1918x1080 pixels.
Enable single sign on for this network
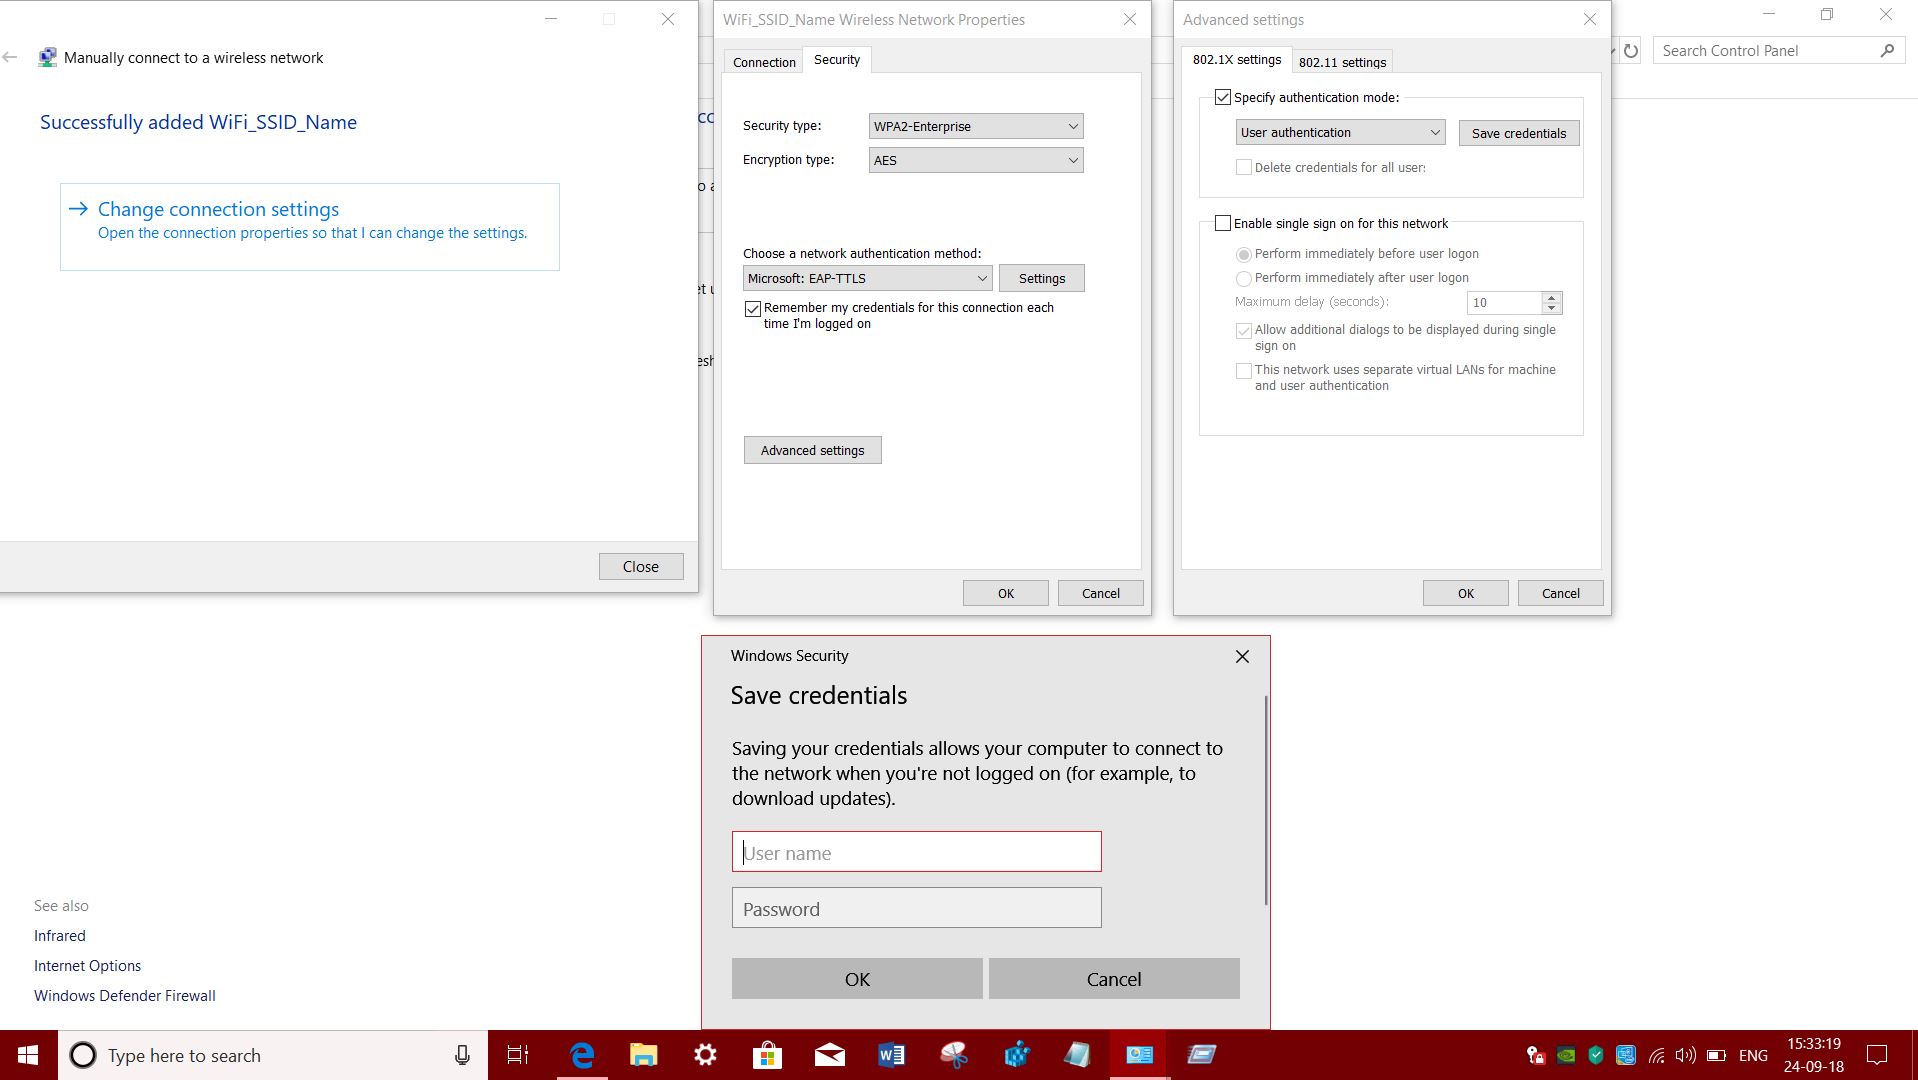tap(1222, 223)
